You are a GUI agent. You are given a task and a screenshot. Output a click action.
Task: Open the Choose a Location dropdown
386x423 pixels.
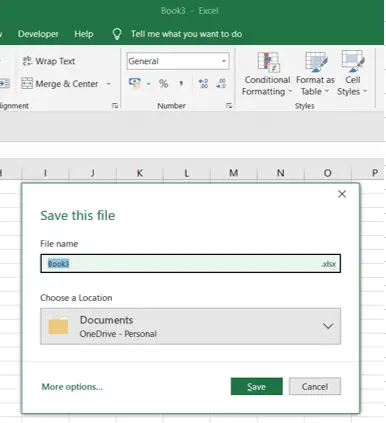(190, 326)
